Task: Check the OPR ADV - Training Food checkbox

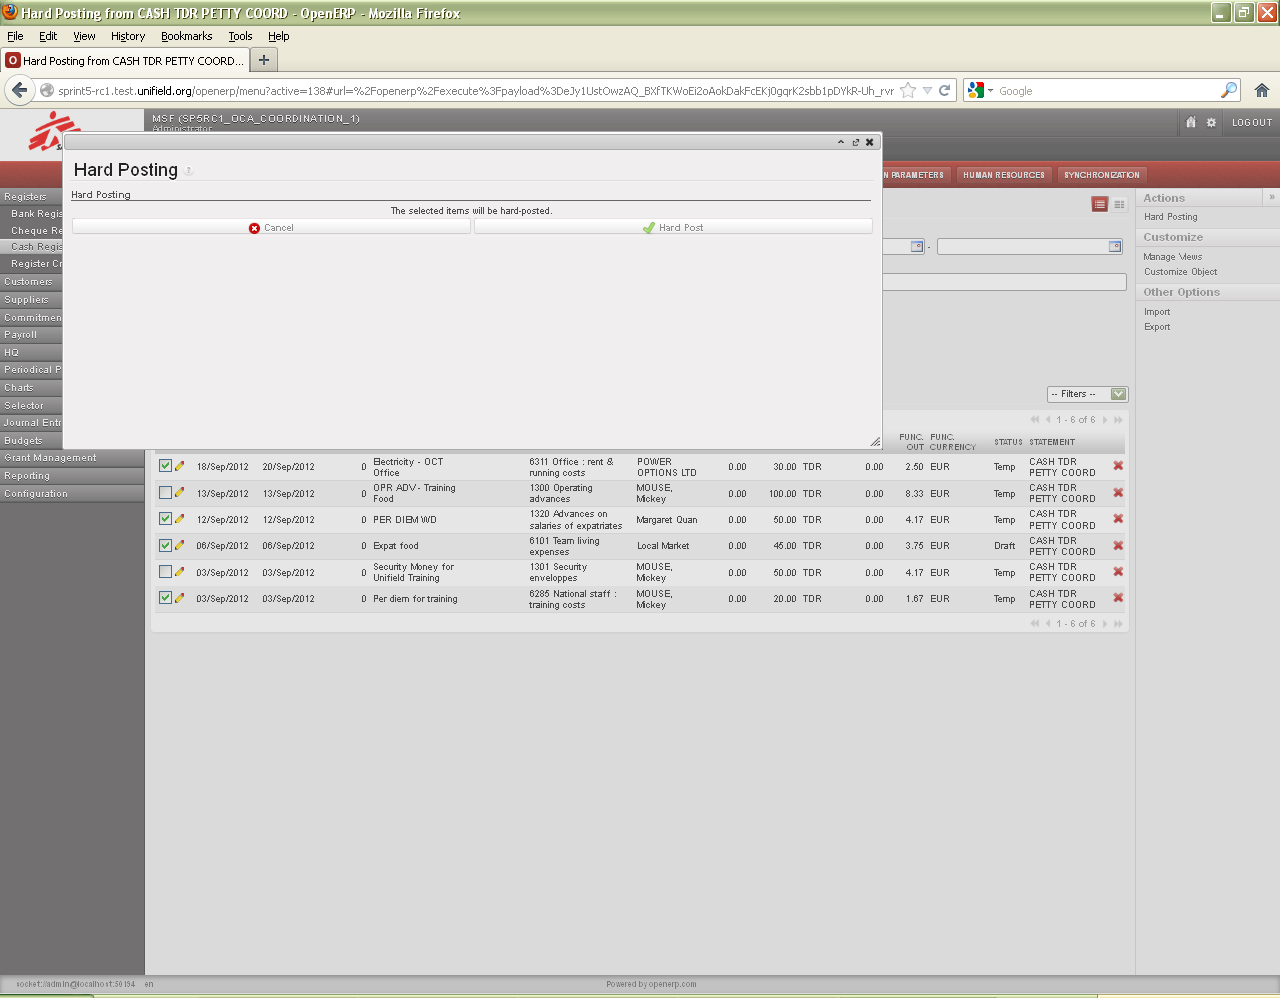Action: click(166, 493)
